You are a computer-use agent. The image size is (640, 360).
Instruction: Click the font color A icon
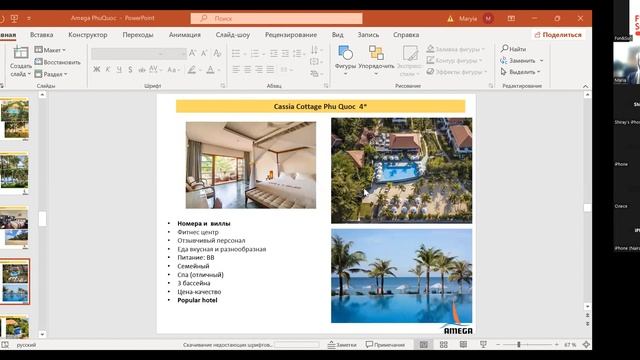click(210, 70)
